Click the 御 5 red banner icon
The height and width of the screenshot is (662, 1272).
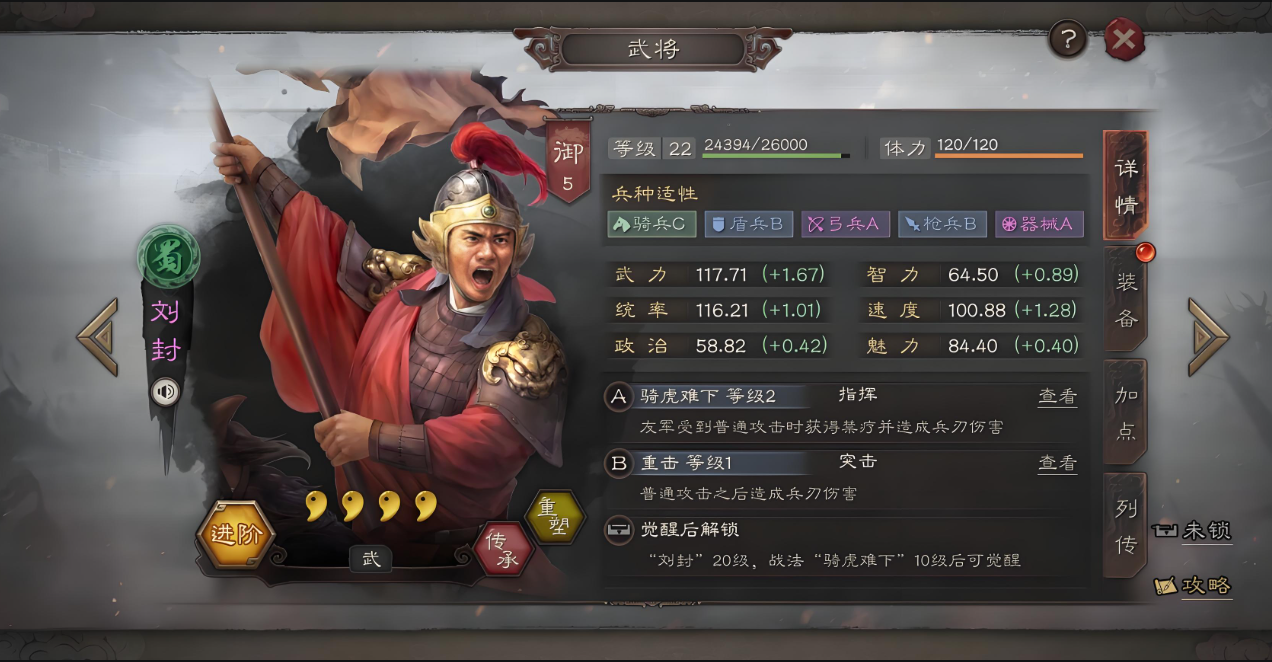point(568,163)
